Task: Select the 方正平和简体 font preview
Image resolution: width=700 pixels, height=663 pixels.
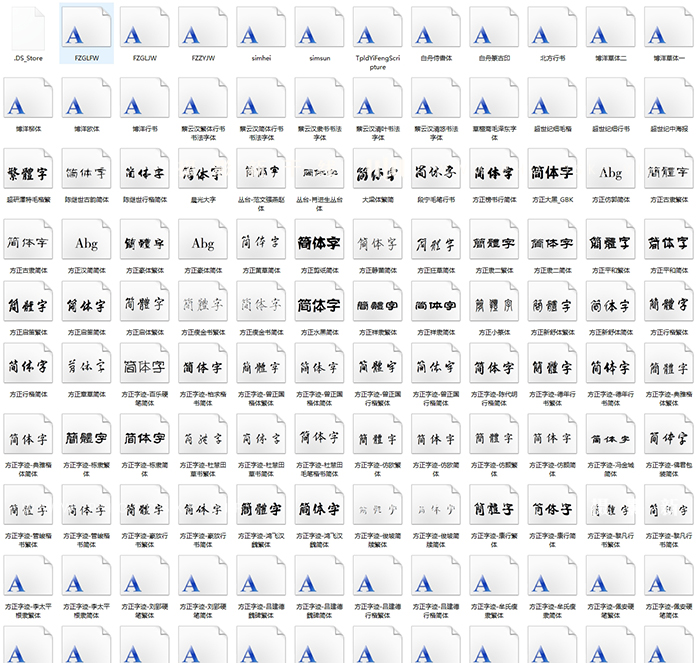Action: pyautogui.click(x=669, y=240)
